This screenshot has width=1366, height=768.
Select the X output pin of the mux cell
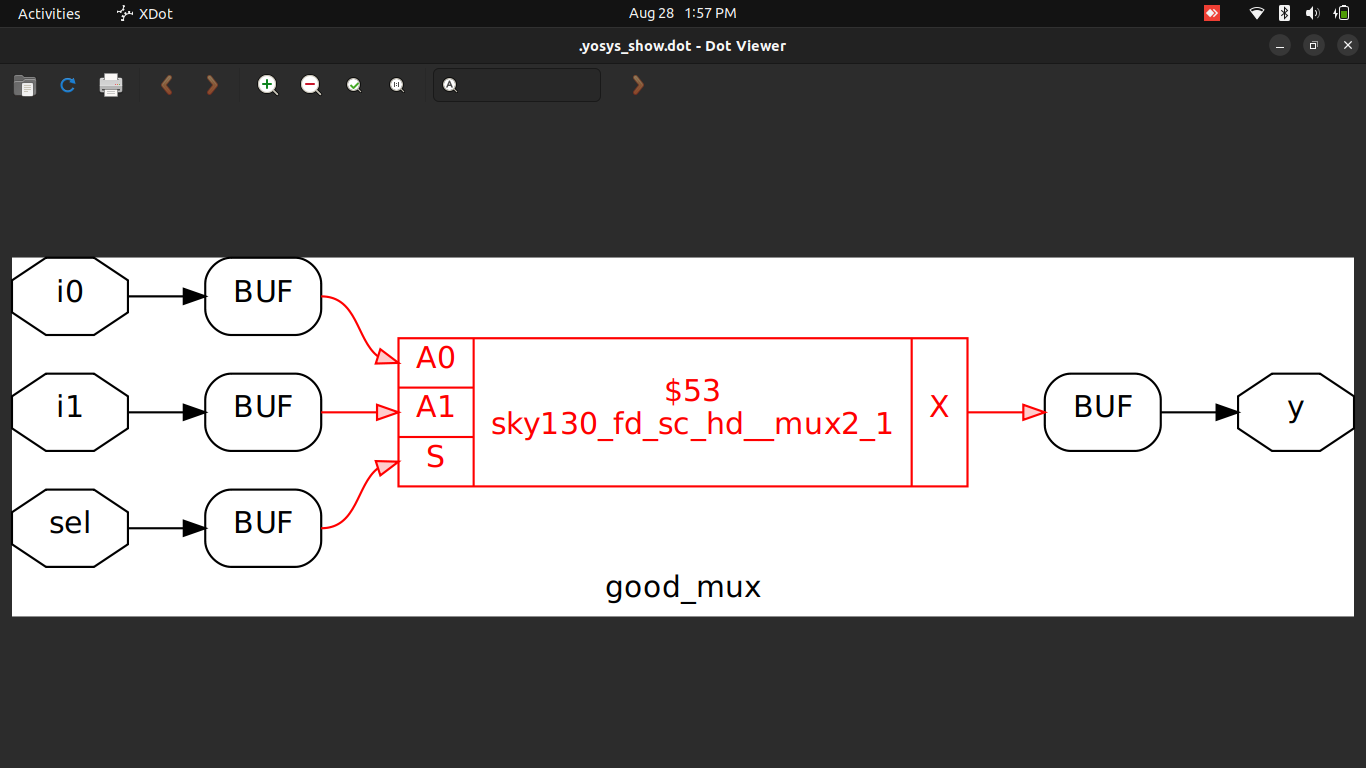(939, 410)
